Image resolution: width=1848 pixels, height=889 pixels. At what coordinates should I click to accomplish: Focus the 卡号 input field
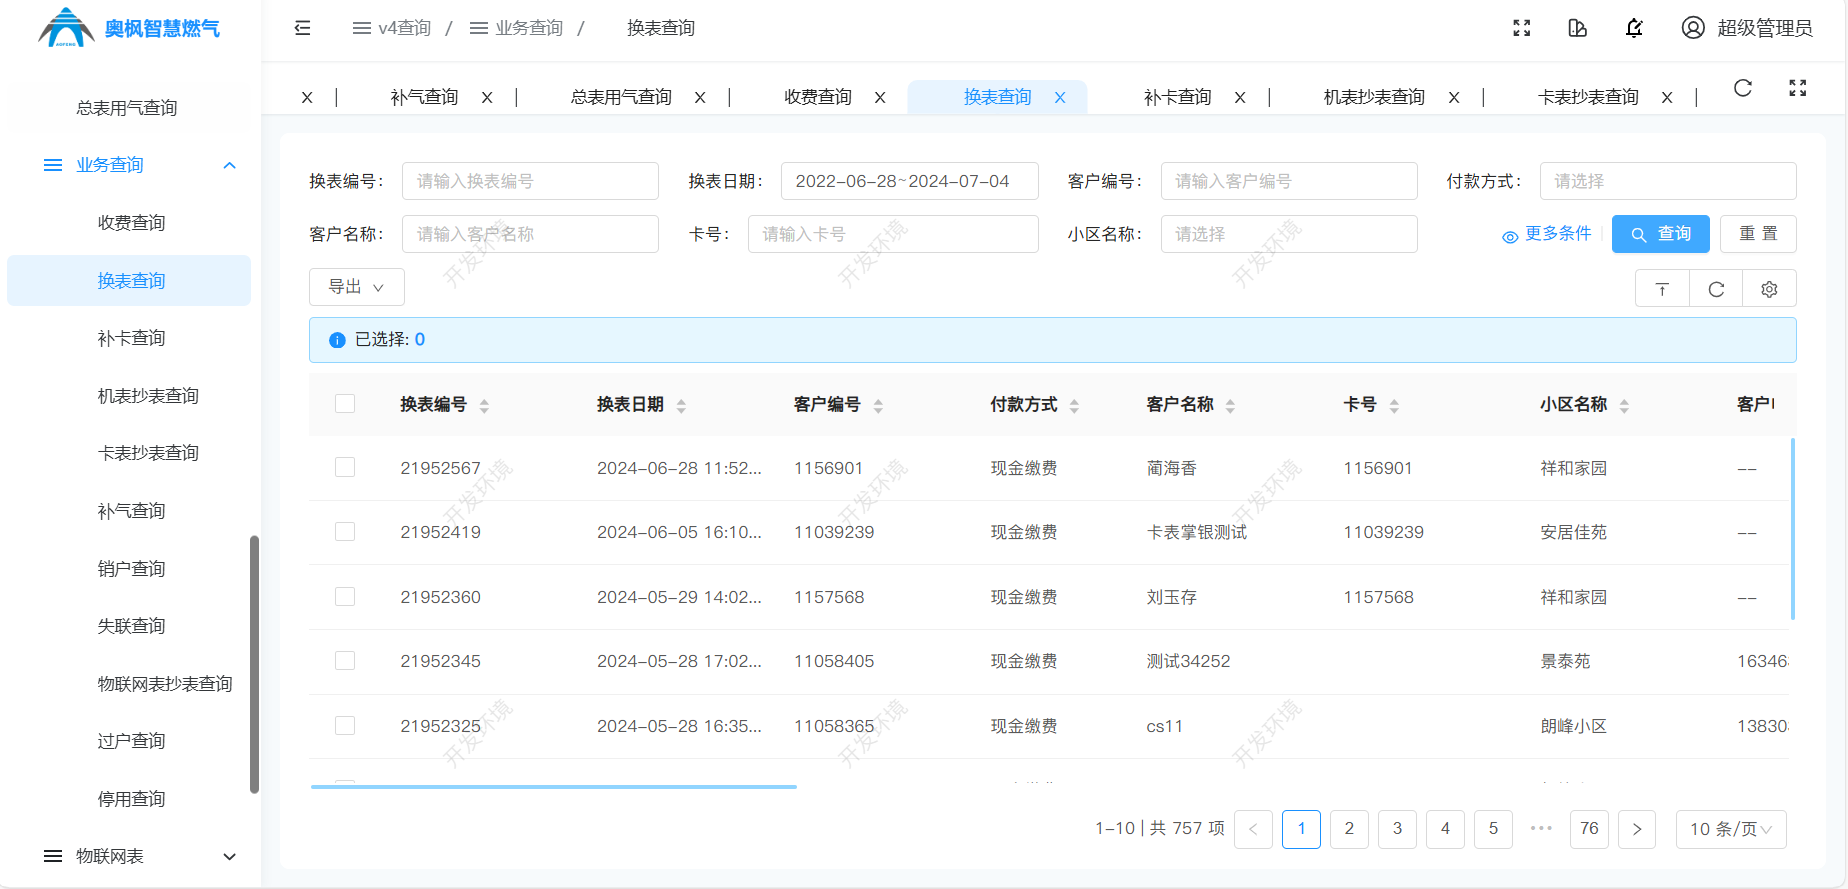893,234
